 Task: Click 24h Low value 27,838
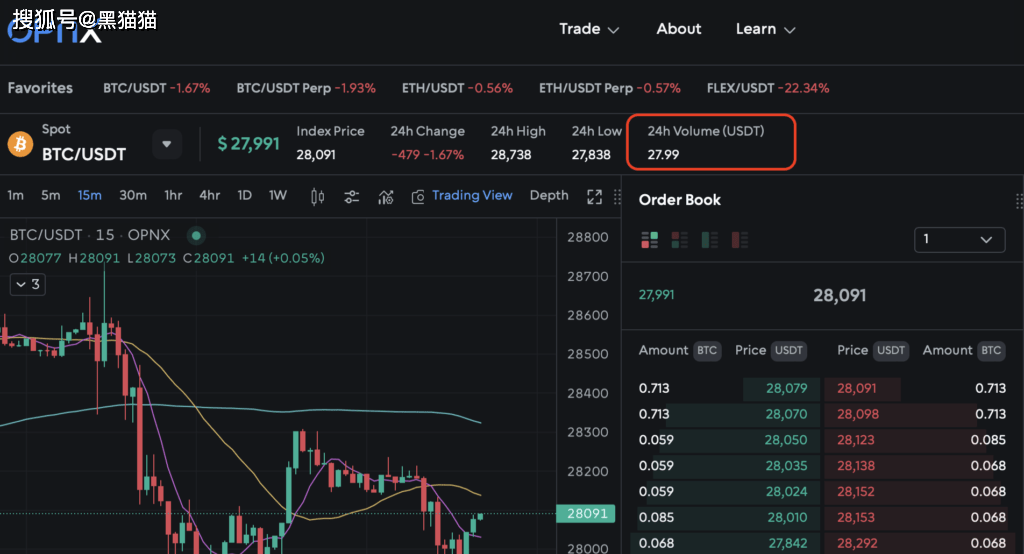click(x=591, y=155)
